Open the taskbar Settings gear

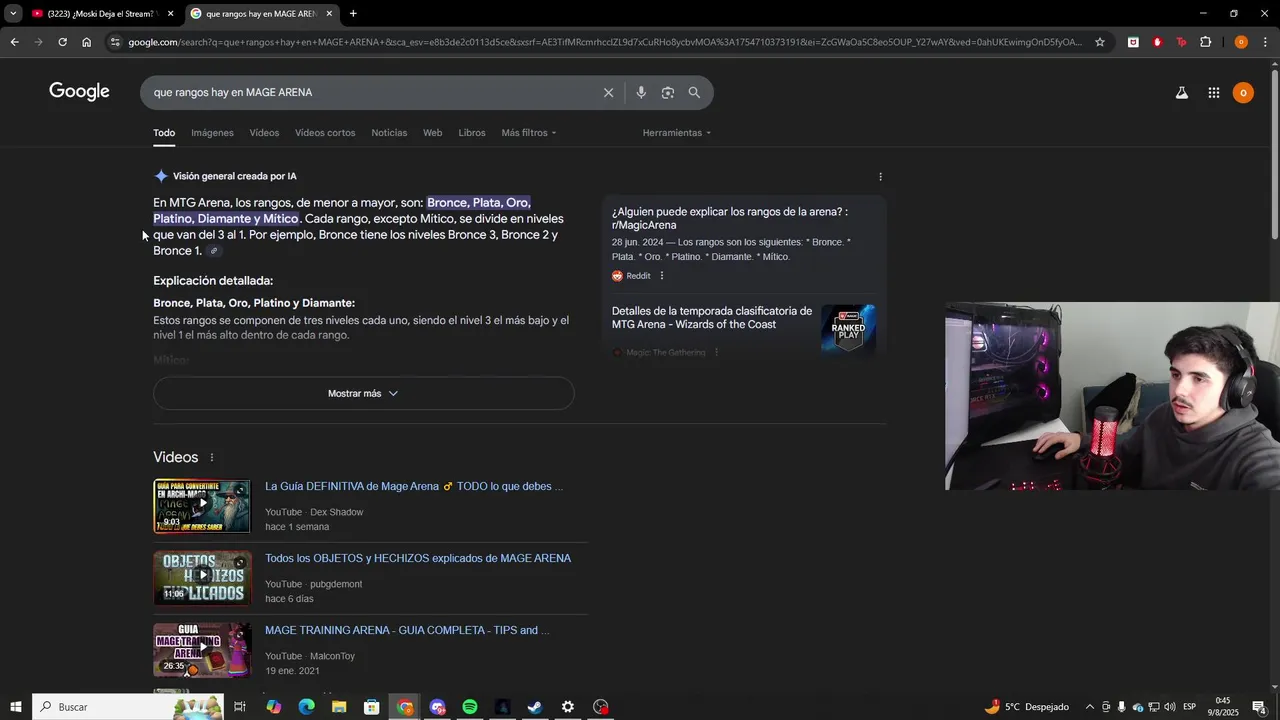click(568, 707)
